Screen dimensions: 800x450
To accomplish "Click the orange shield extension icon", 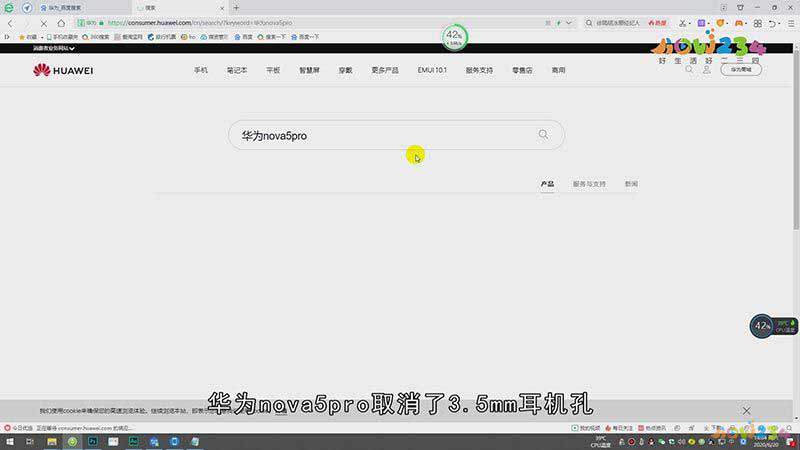I will tap(720, 23).
